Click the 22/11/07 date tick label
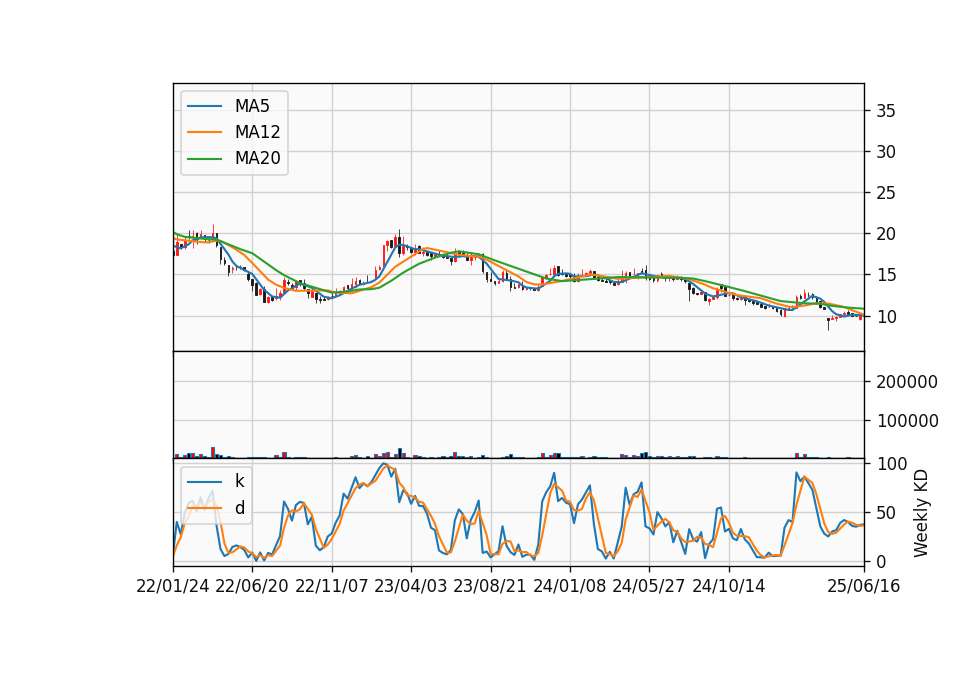 coord(332,586)
